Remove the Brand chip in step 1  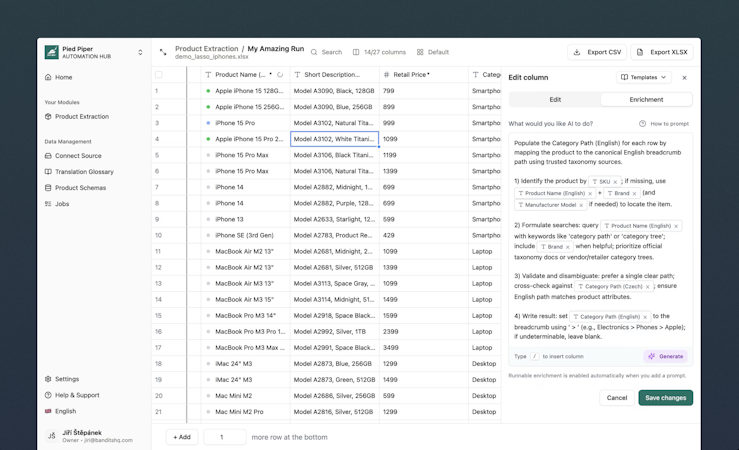point(634,194)
